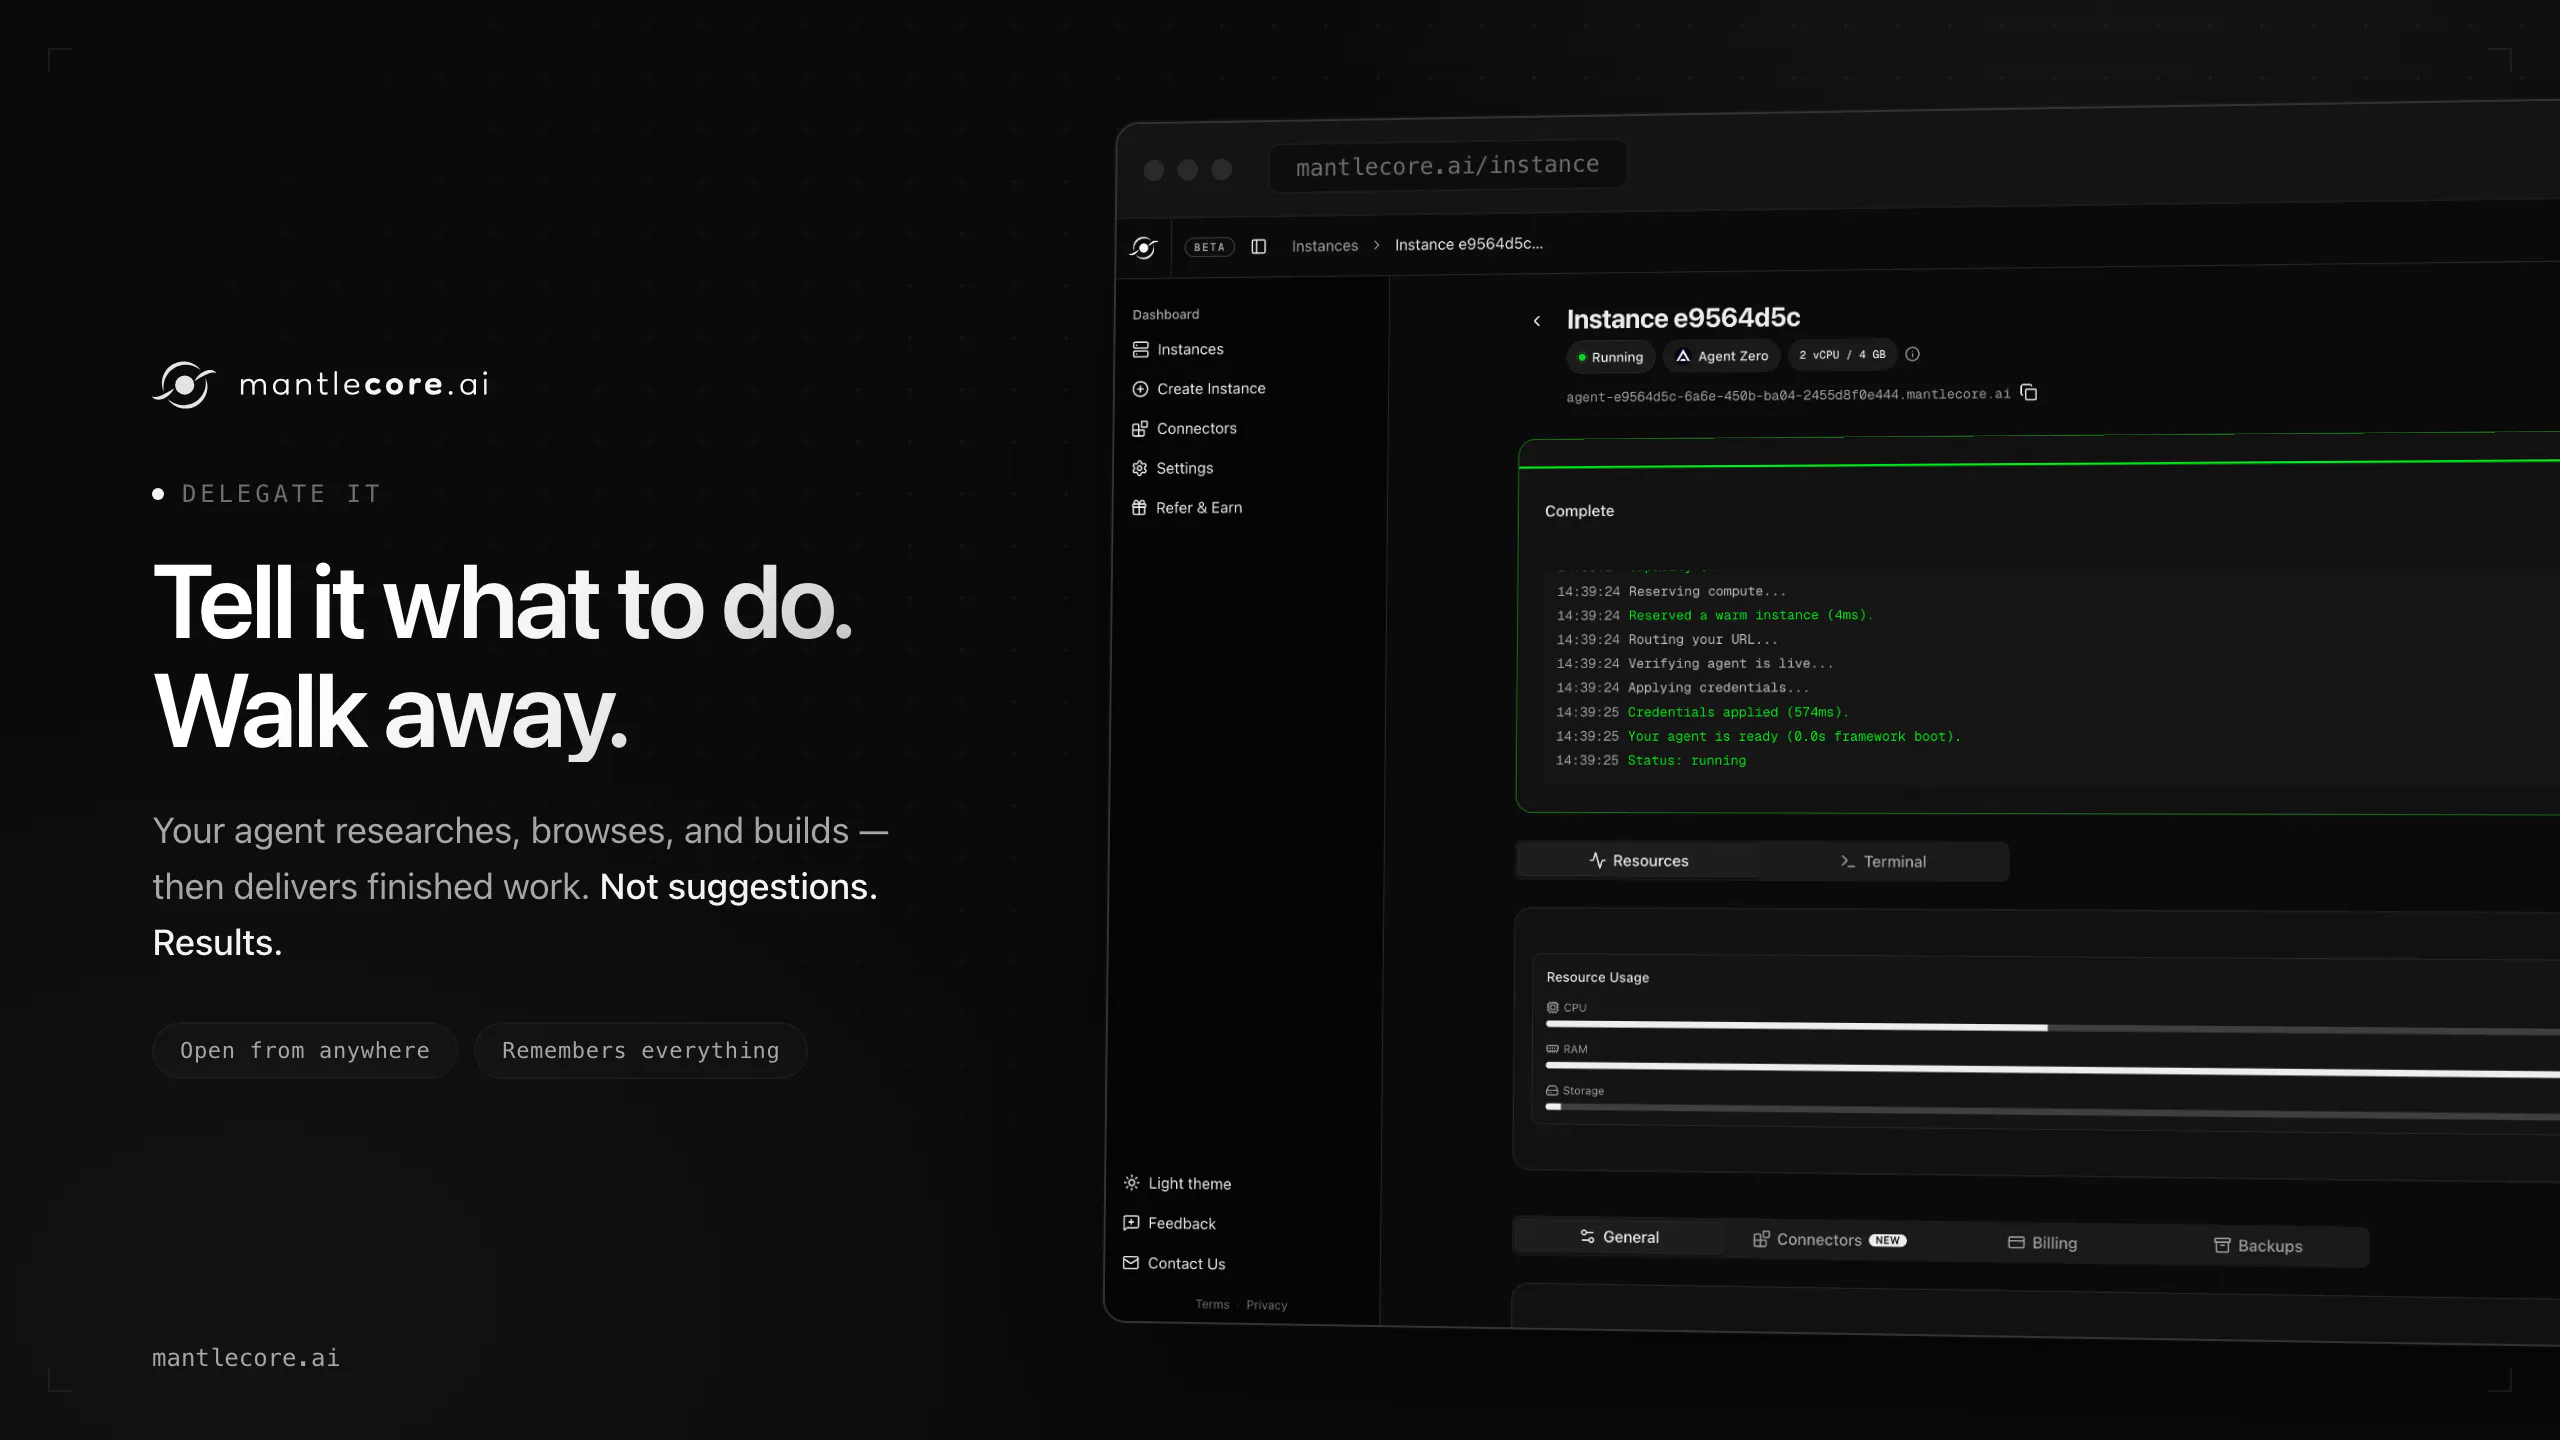Click the Create Instance plus icon
This screenshot has height=1440, width=2560.
1140,389
